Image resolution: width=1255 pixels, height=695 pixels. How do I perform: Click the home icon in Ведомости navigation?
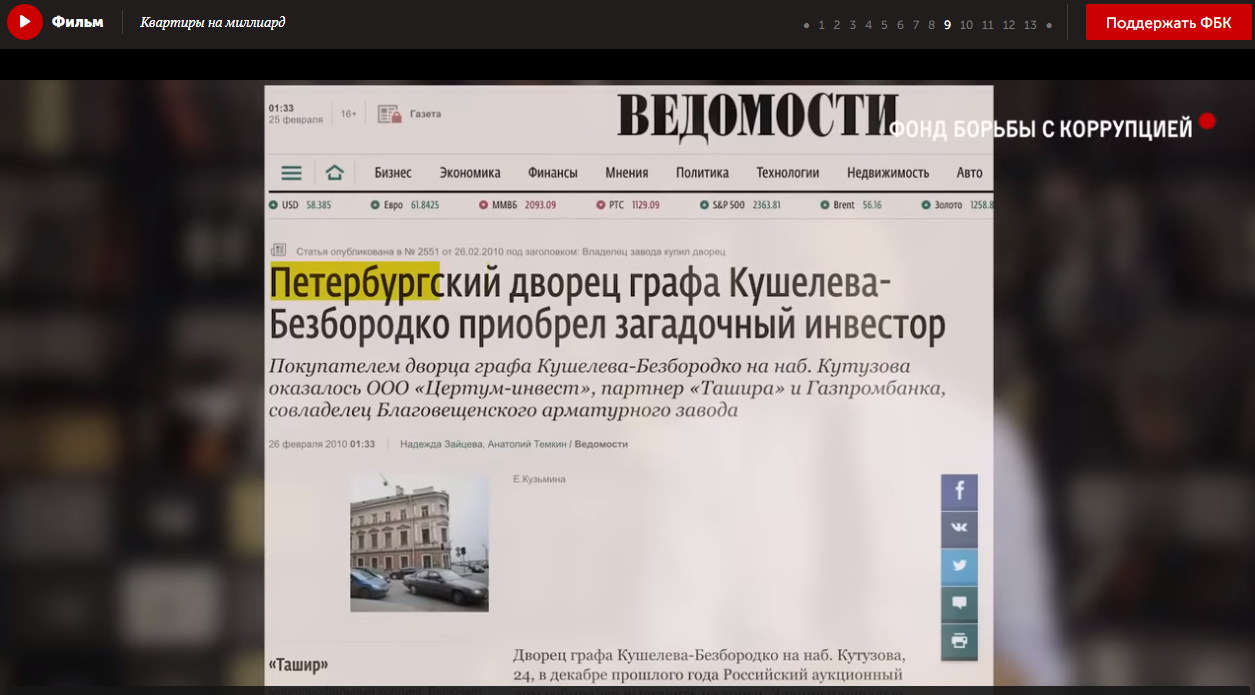(335, 173)
